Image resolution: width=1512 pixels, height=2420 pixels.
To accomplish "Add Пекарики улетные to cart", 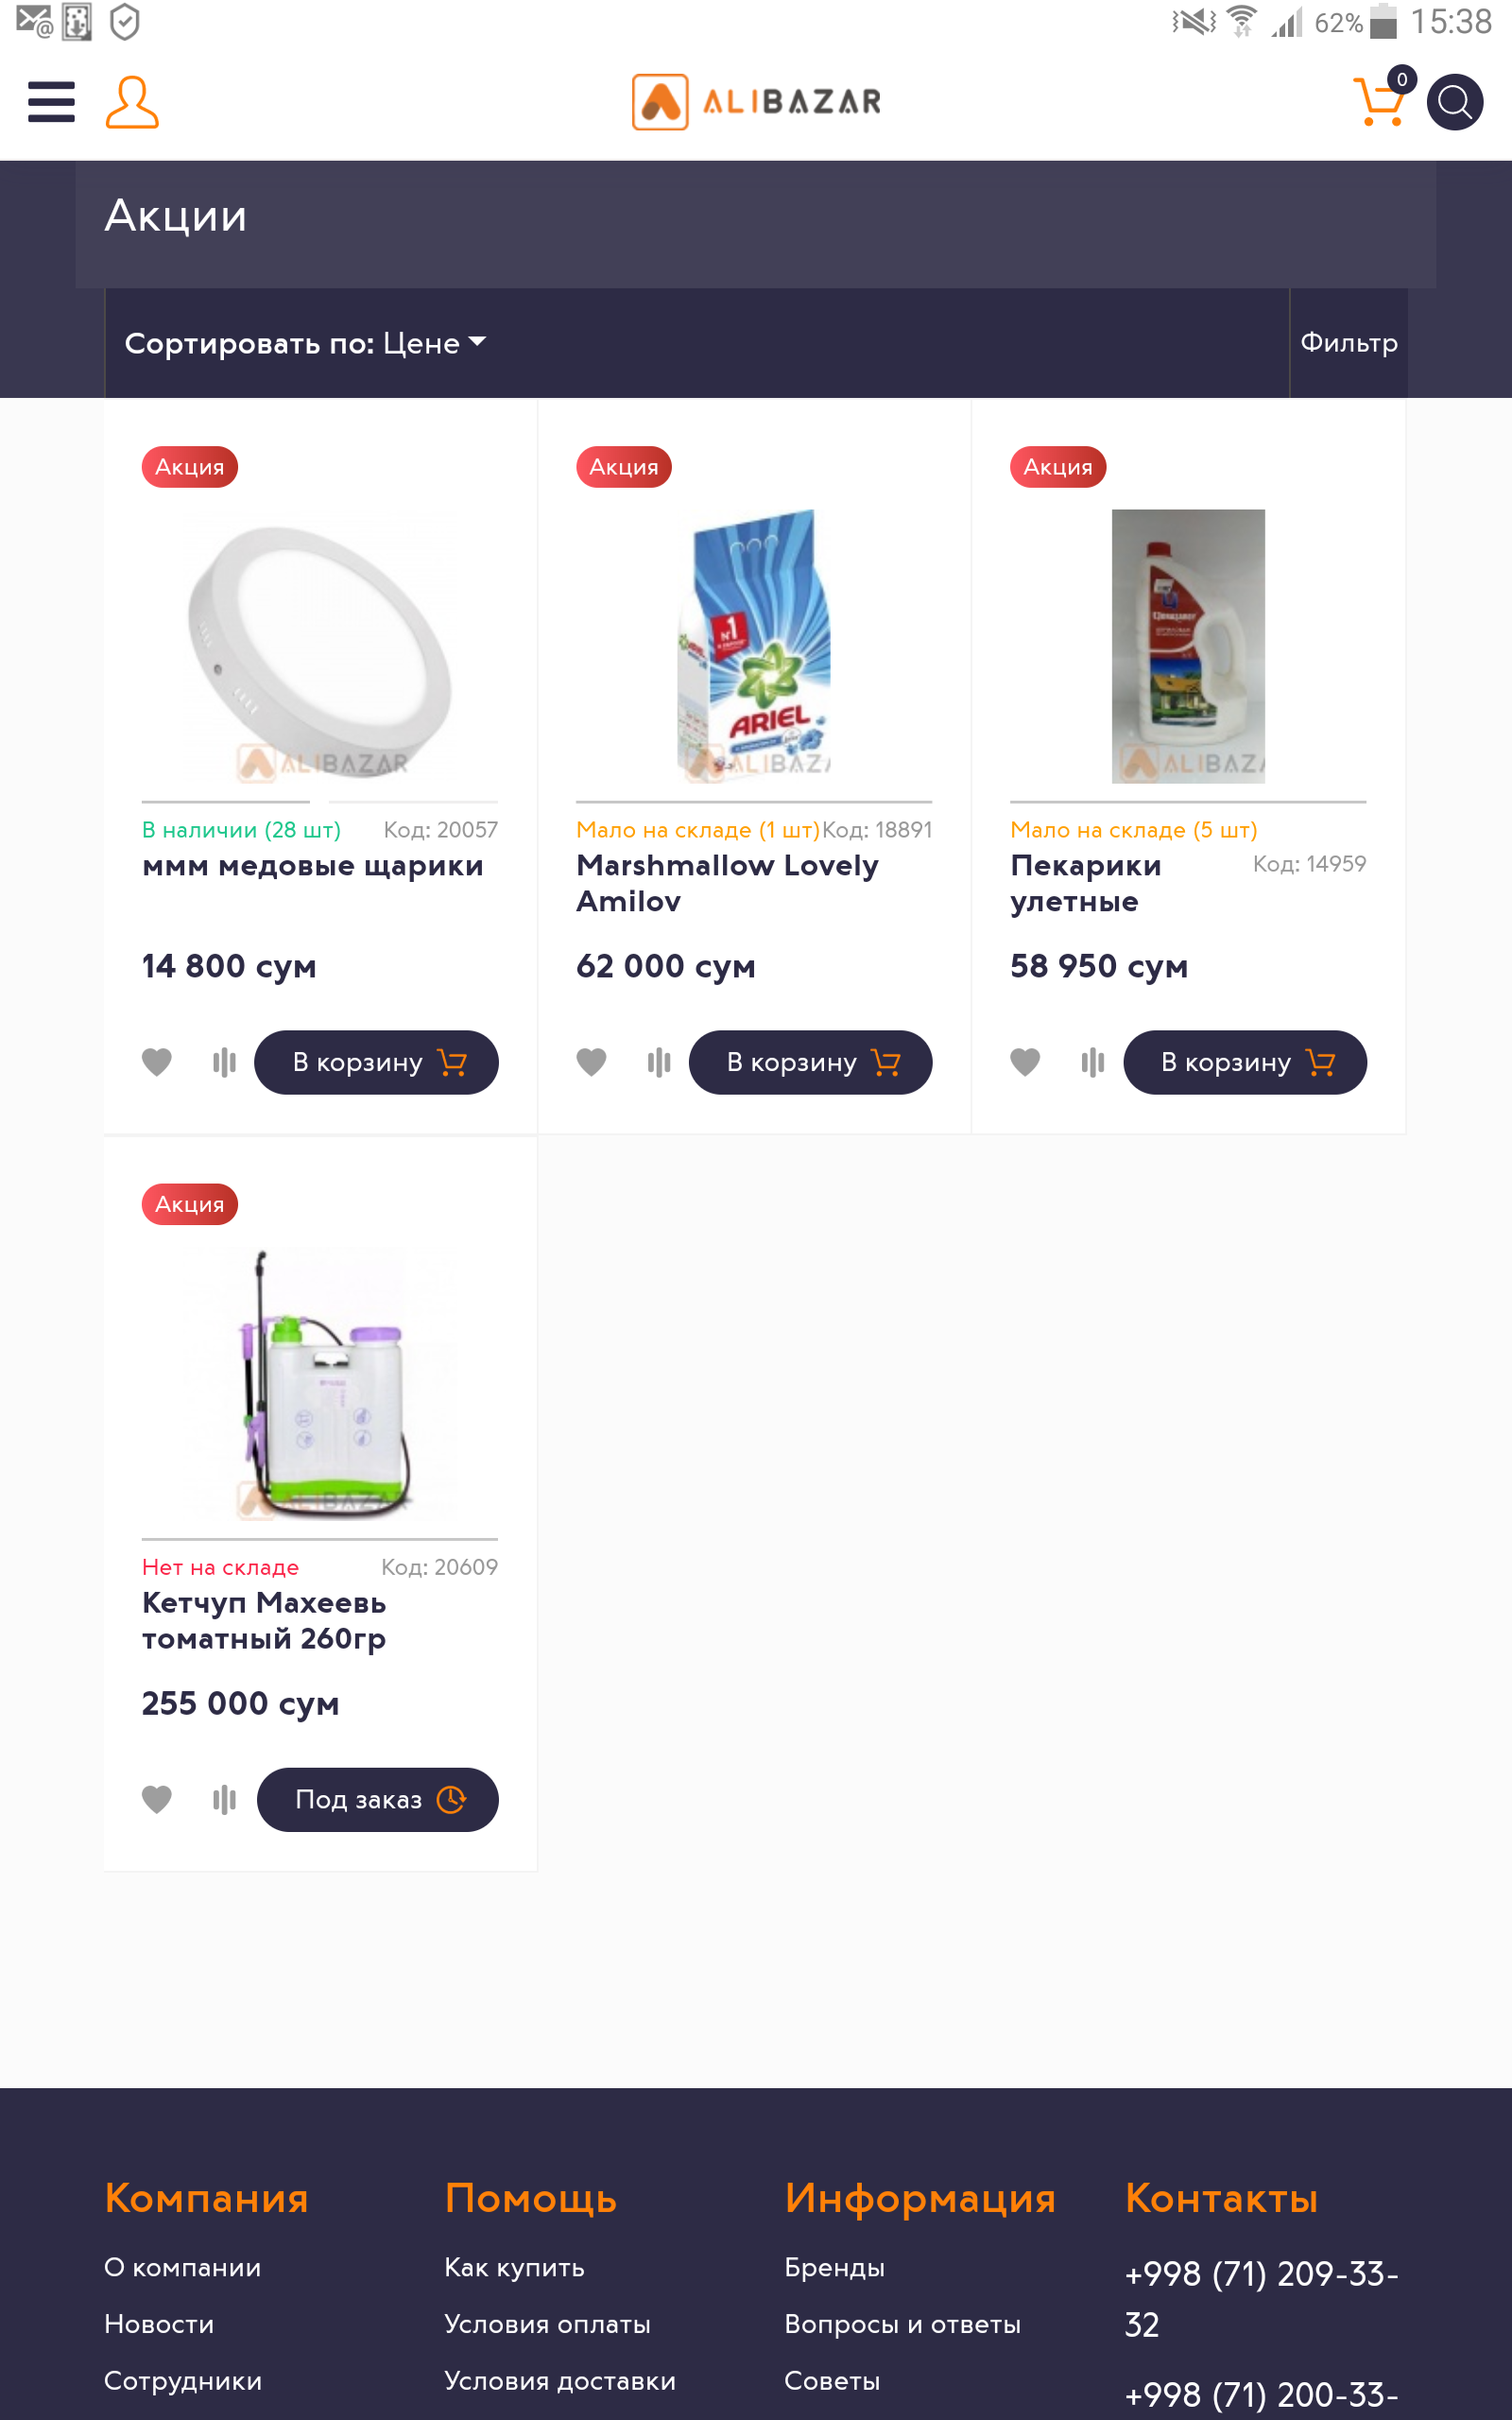I will point(1244,1062).
